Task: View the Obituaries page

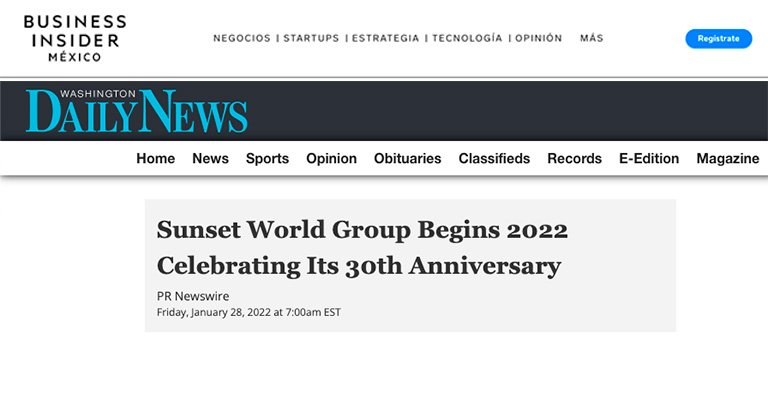Action: (407, 159)
